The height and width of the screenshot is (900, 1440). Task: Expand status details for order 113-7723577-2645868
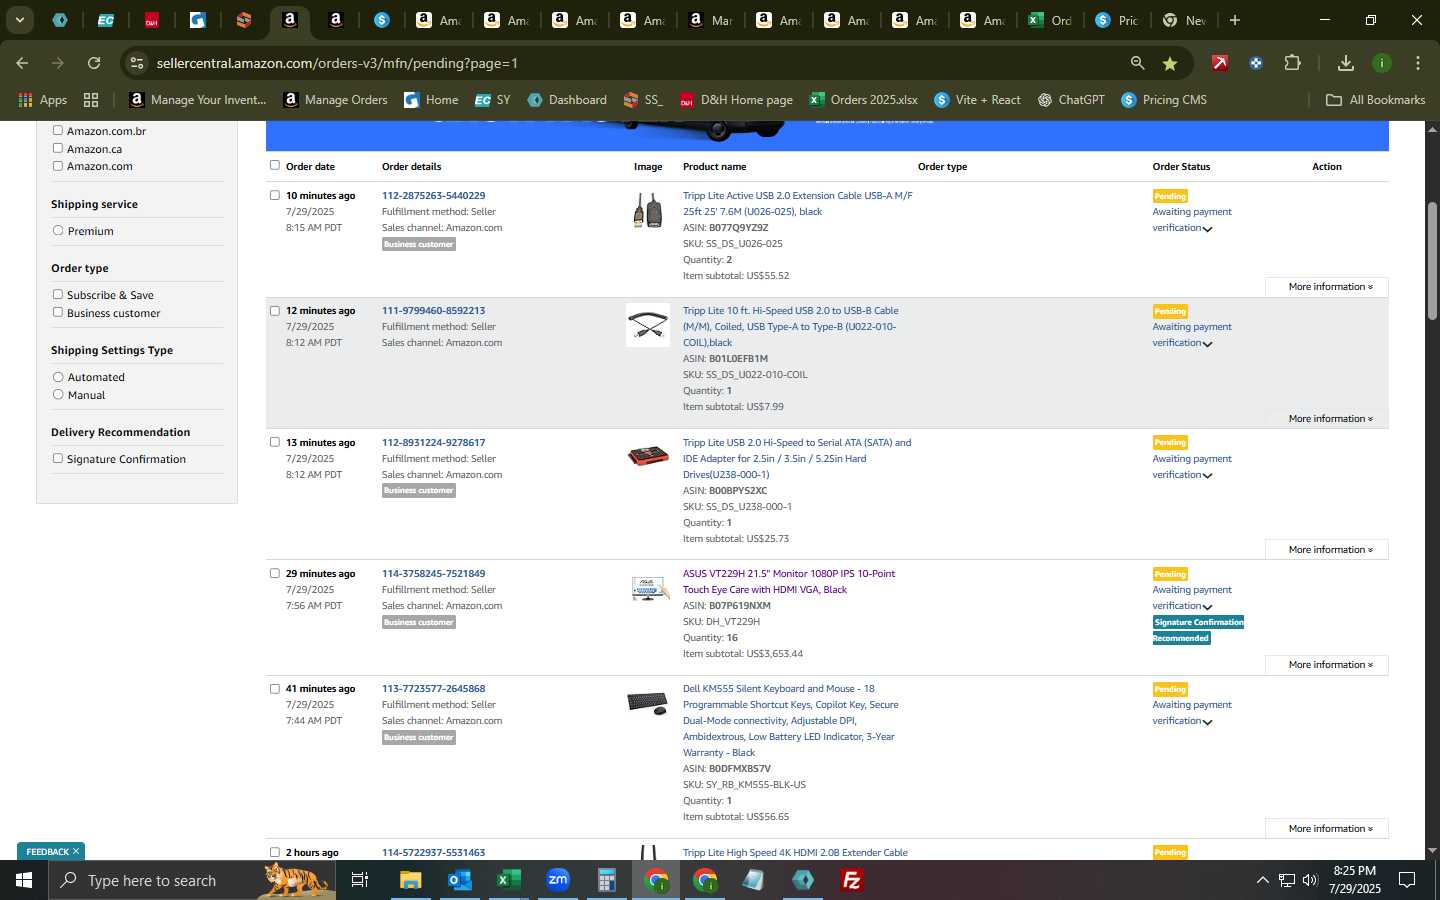coord(1208,722)
